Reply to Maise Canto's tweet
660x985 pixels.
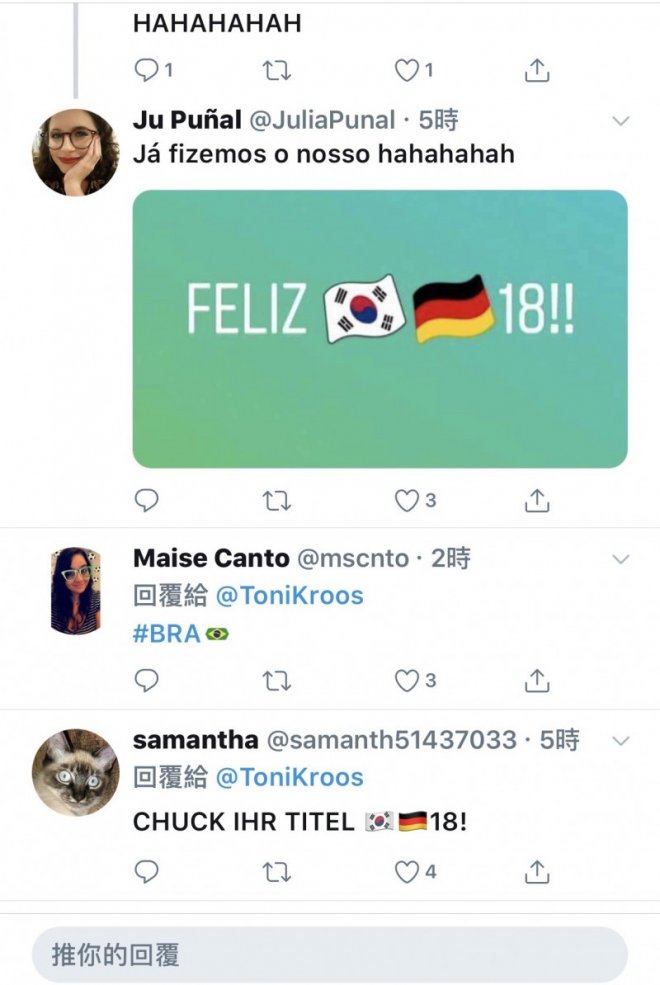(146, 681)
